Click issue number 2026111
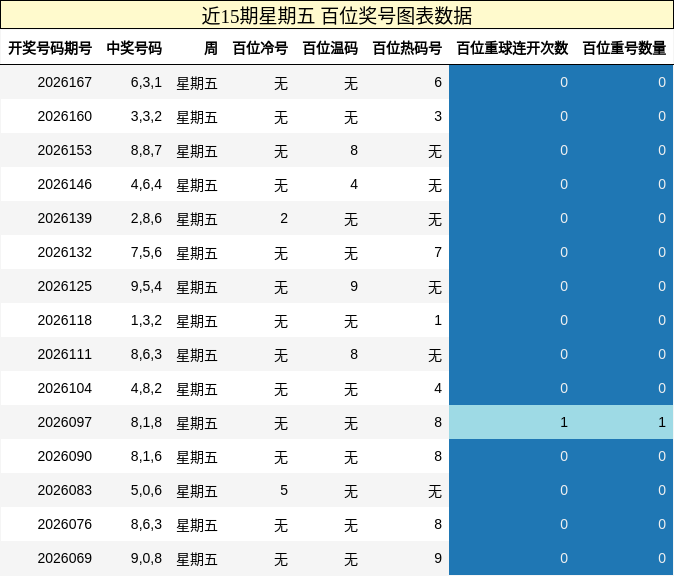Screen dimensions: 674x576 coord(64,354)
